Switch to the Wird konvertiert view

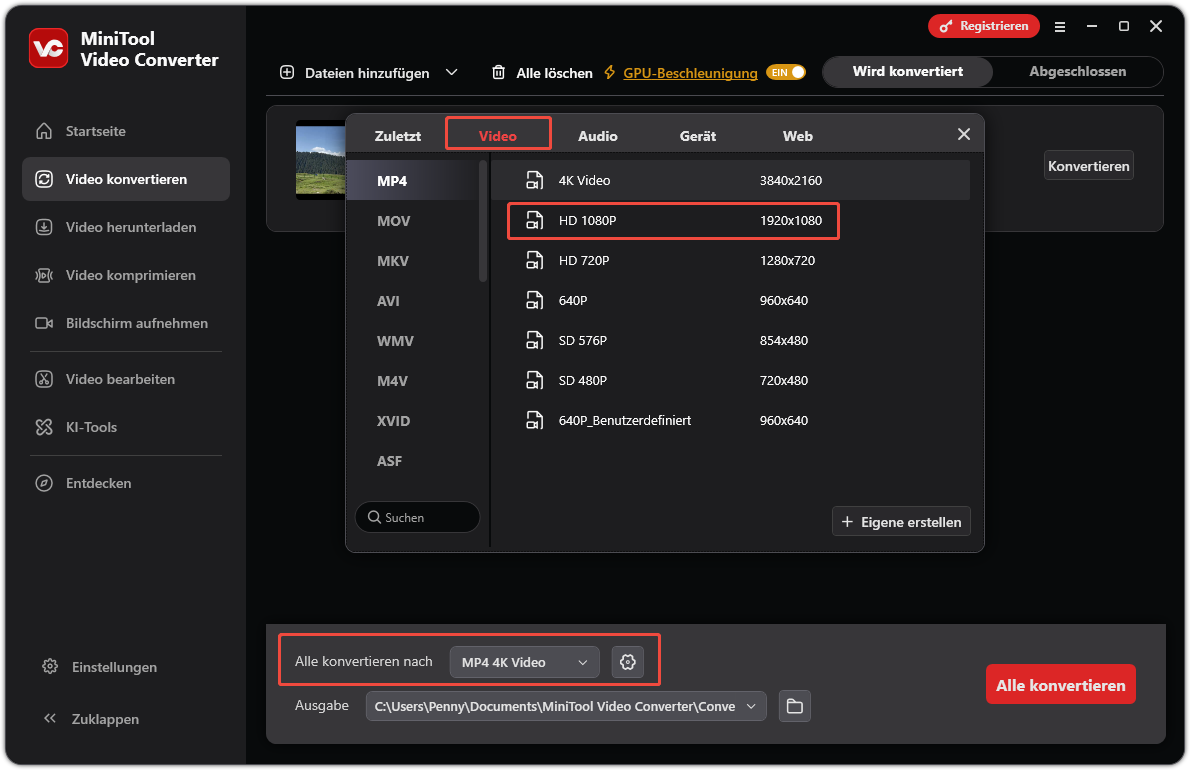[908, 71]
